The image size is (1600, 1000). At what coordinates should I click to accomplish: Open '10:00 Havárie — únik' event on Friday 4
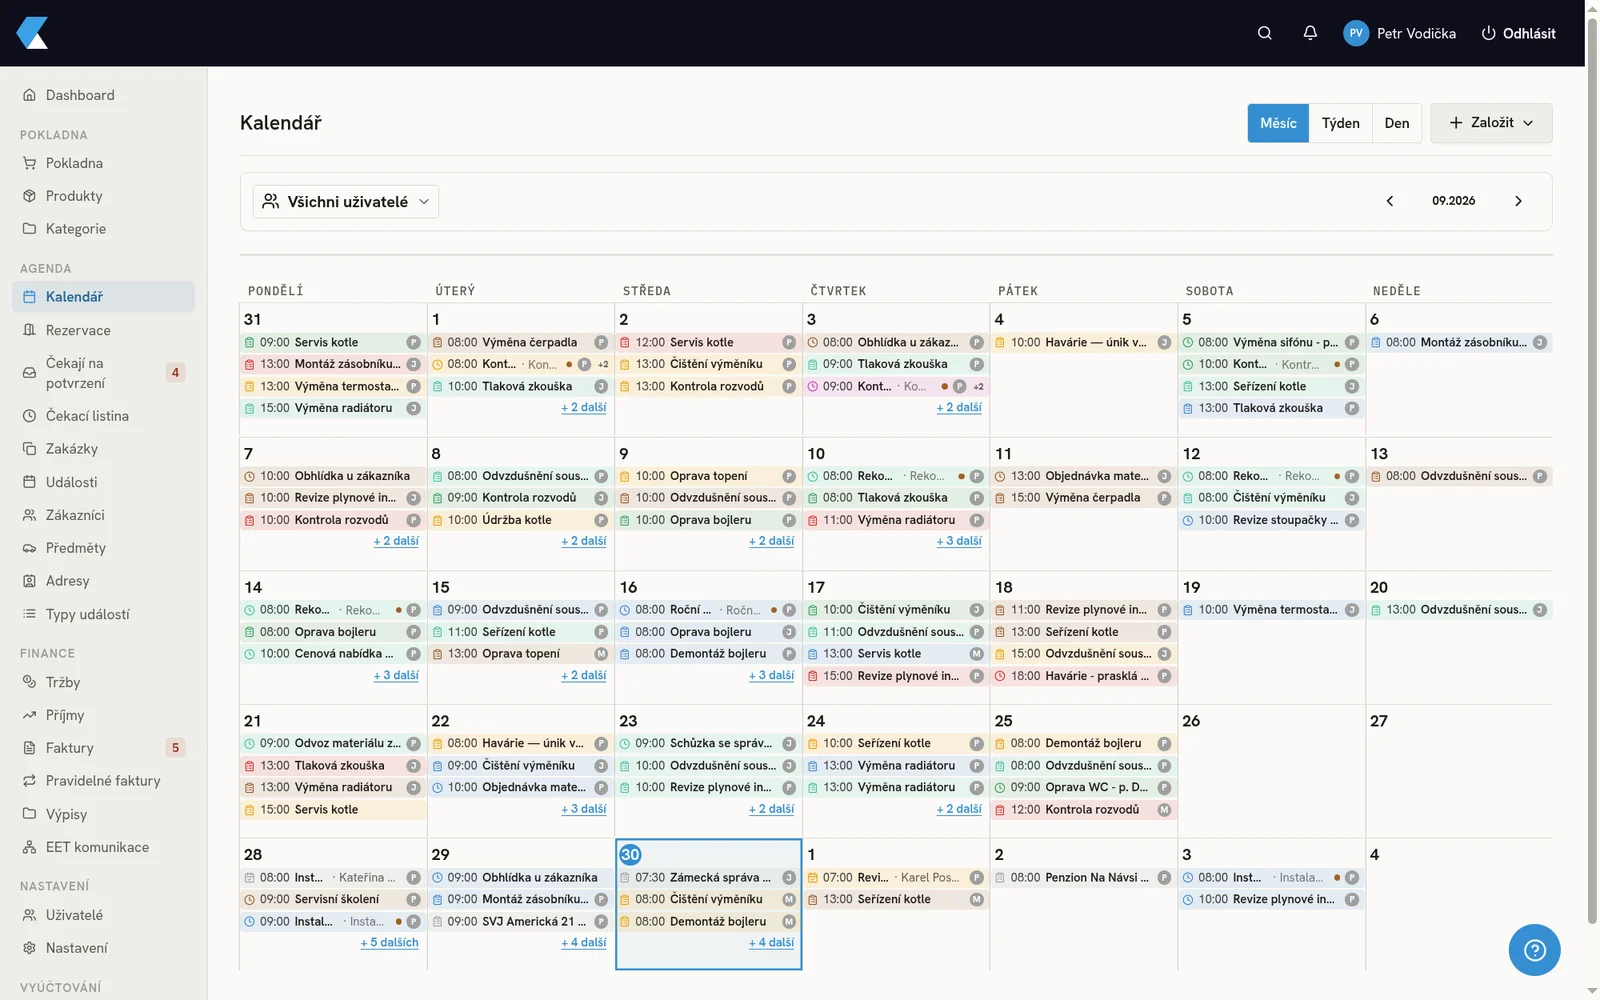pos(1084,342)
